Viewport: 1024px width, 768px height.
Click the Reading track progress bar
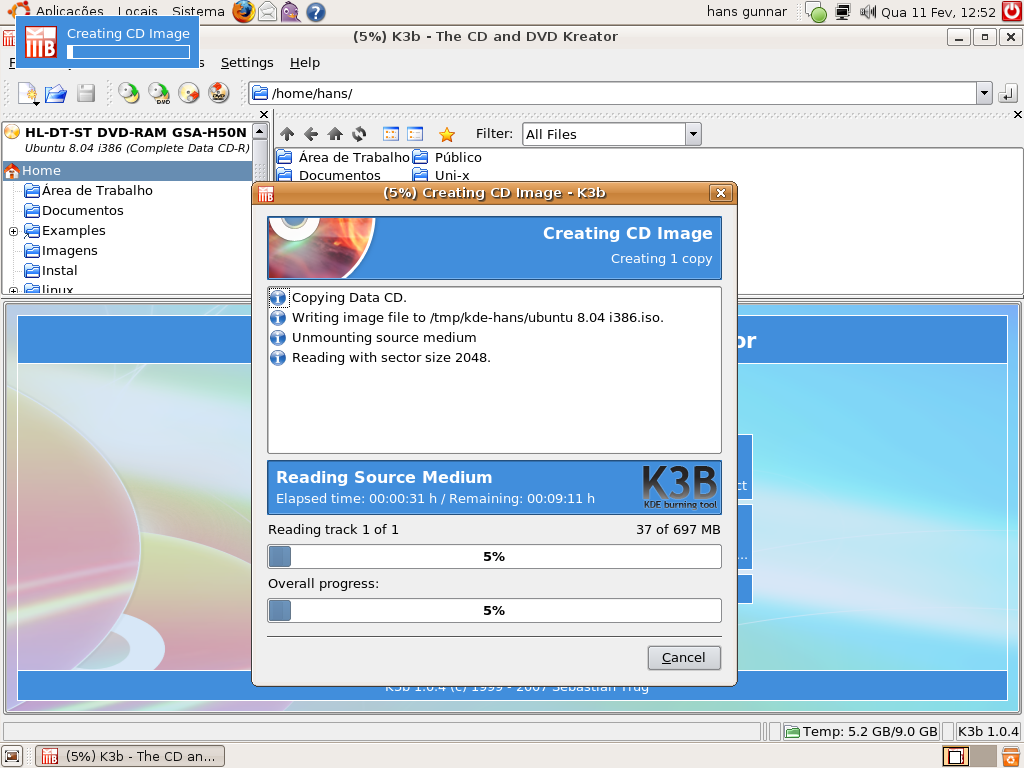click(x=494, y=556)
